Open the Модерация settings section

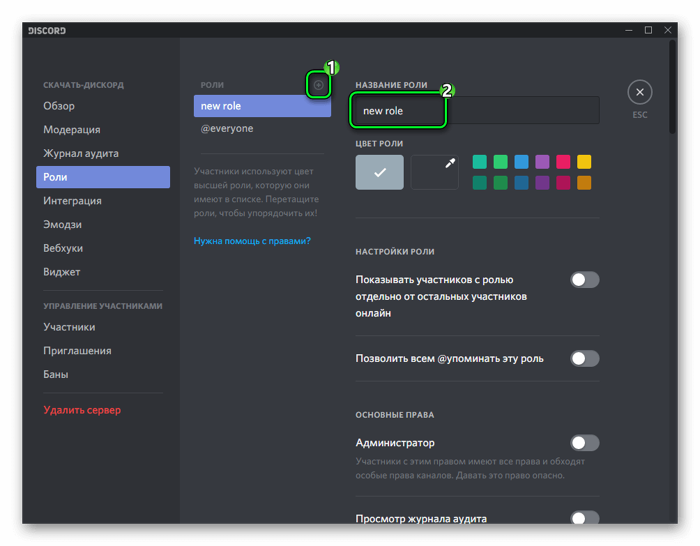[103, 130]
